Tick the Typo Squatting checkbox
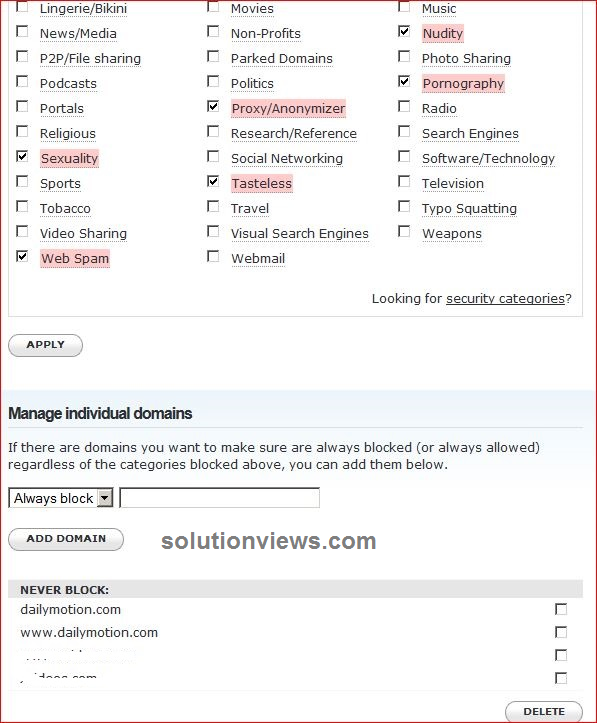 404,206
